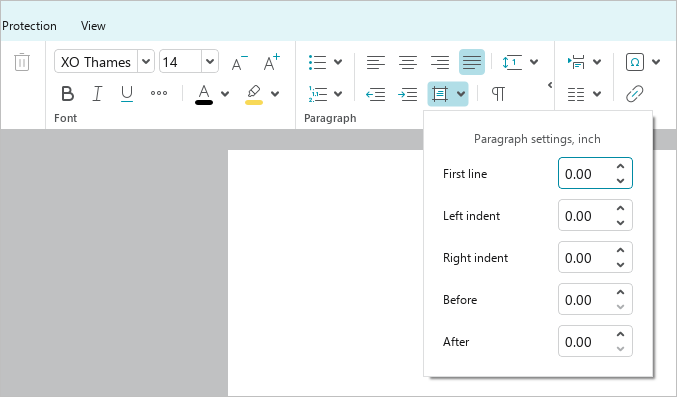The width and height of the screenshot is (677, 397).
Task: Increase Left indent value
Action: pyautogui.click(x=620, y=208)
